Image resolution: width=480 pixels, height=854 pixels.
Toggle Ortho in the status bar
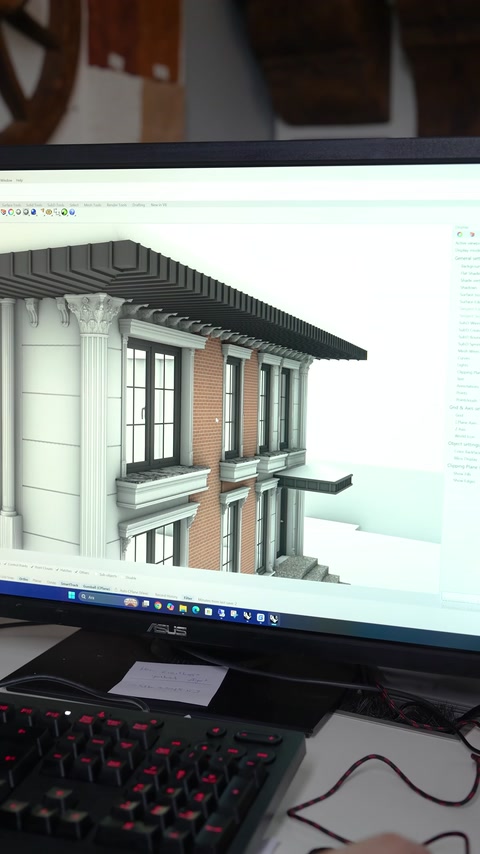click(x=23, y=579)
